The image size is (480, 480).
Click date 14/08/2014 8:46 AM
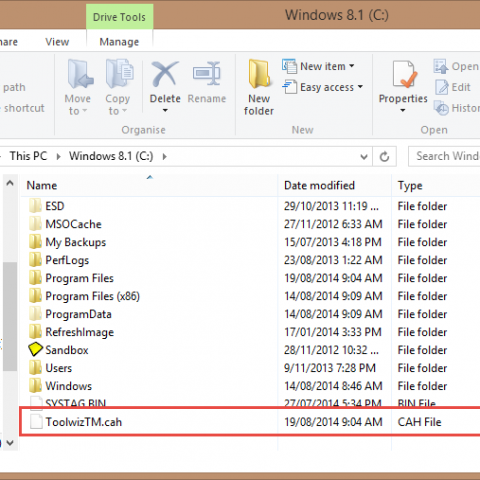click(x=333, y=386)
